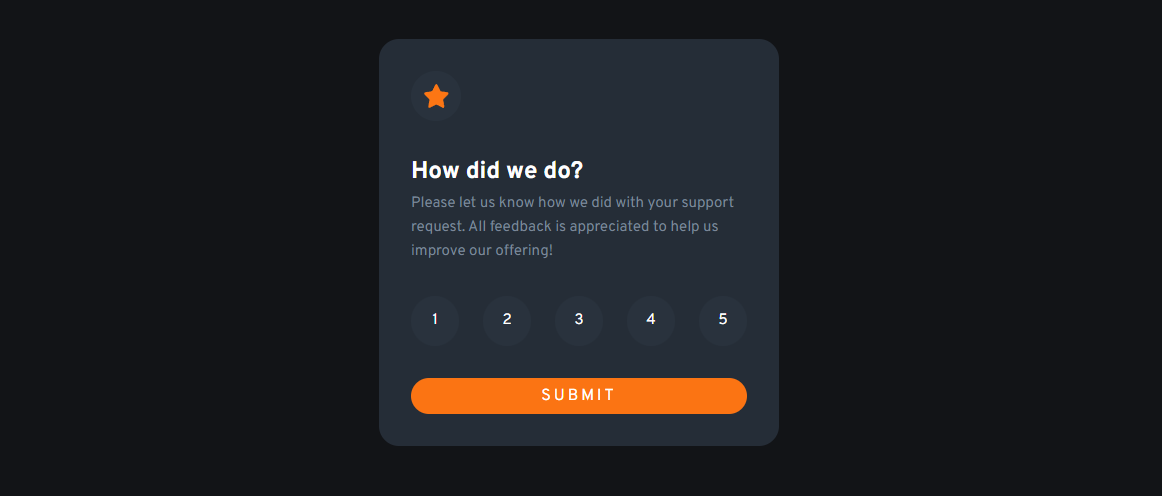Pick rating number 3
1162x496 pixels.
[x=579, y=320]
